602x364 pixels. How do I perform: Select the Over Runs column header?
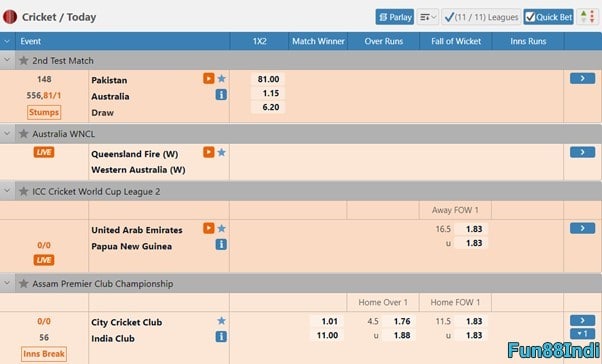point(384,41)
